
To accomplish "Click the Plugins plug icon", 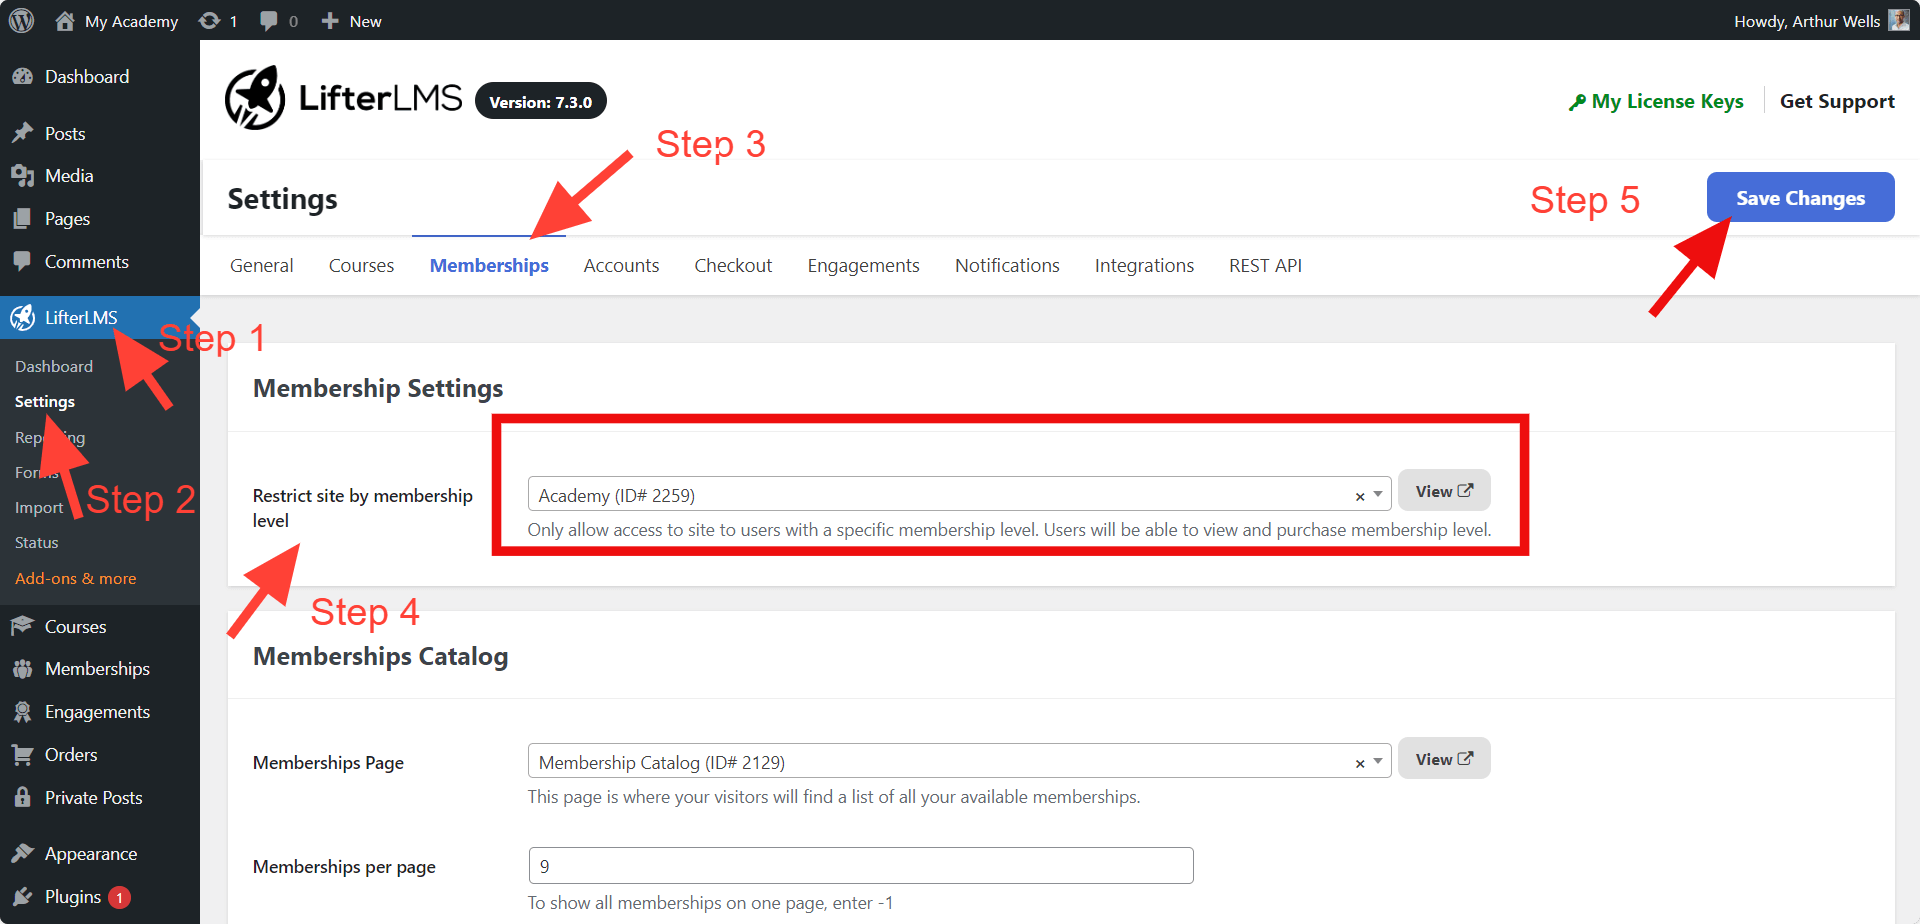I will point(22,897).
